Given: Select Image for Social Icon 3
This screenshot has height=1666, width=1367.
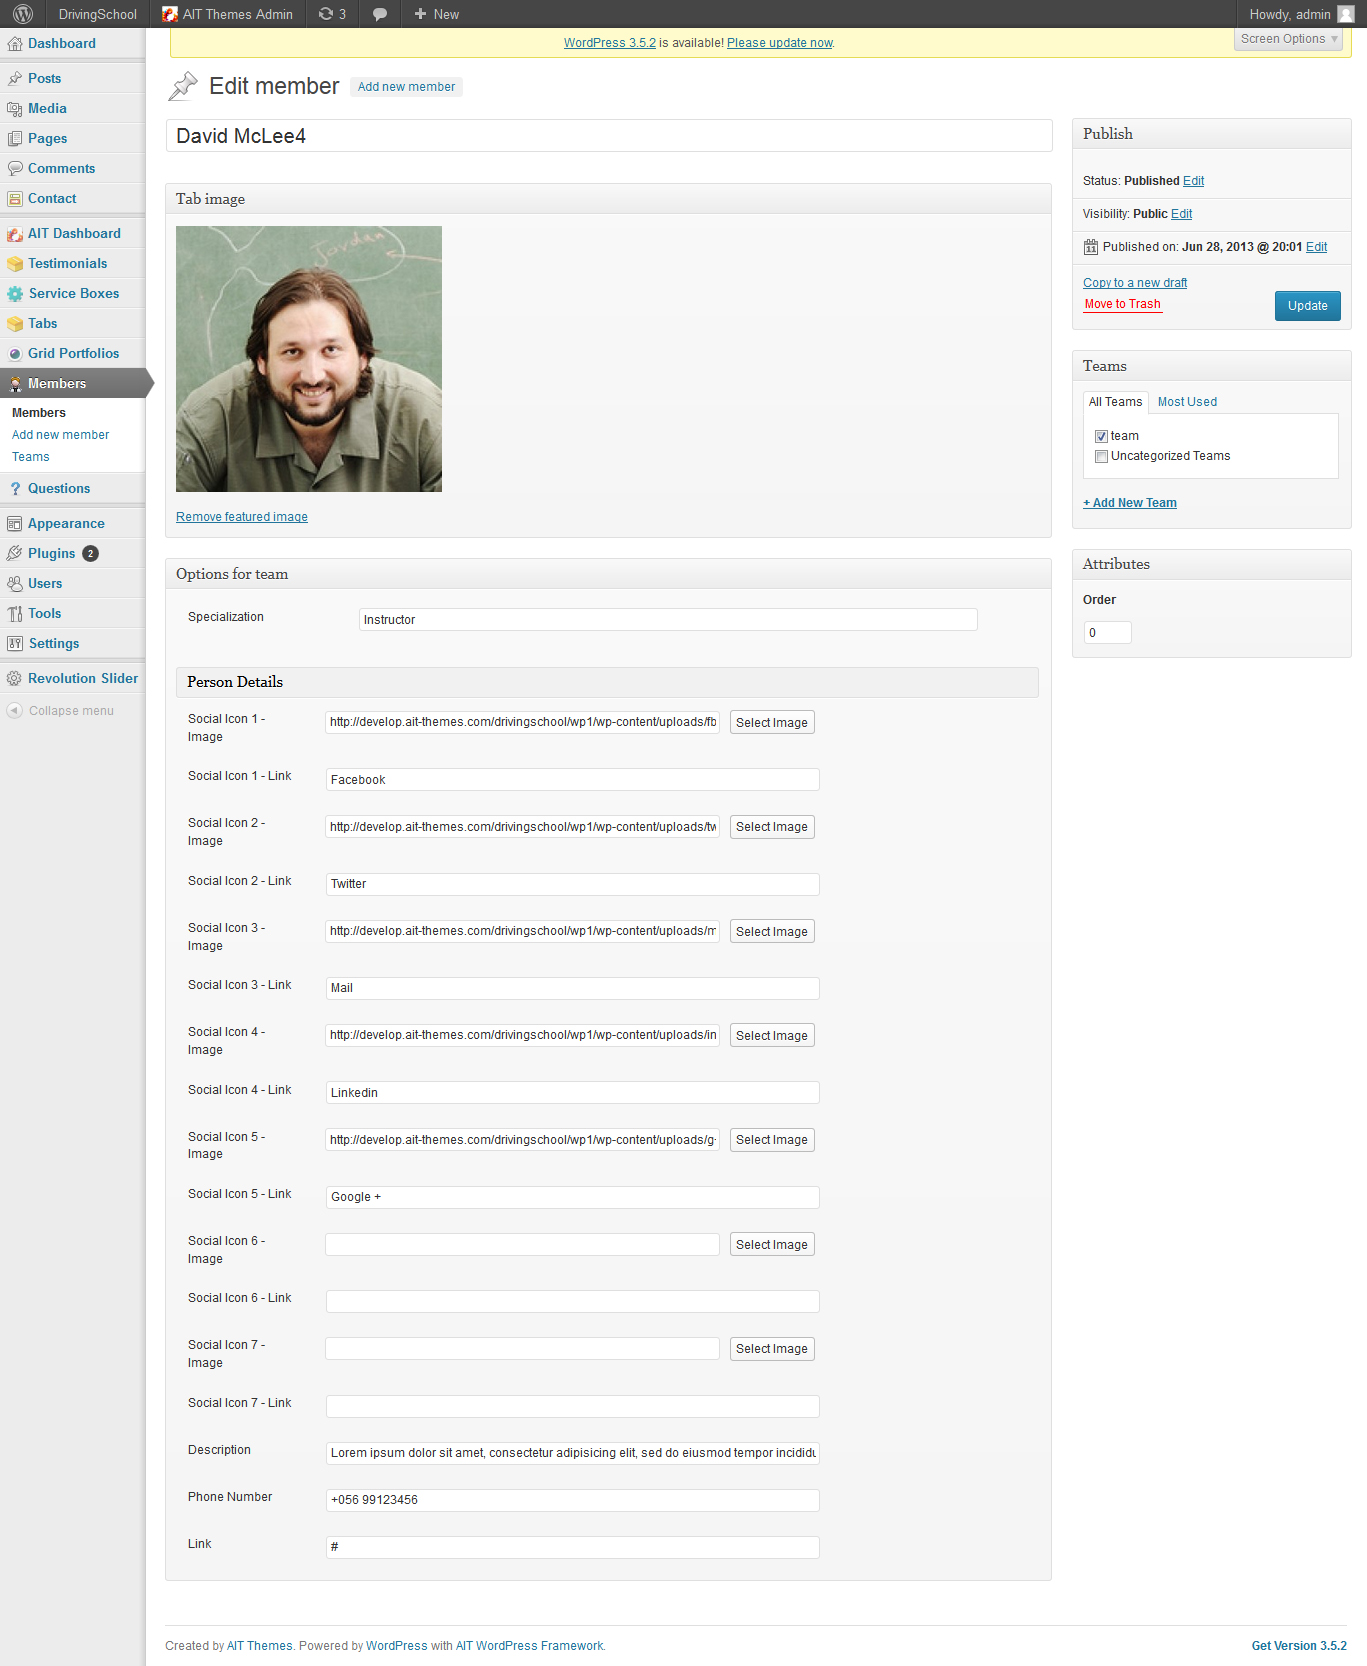Looking at the screenshot, I should (x=772, y=931).
